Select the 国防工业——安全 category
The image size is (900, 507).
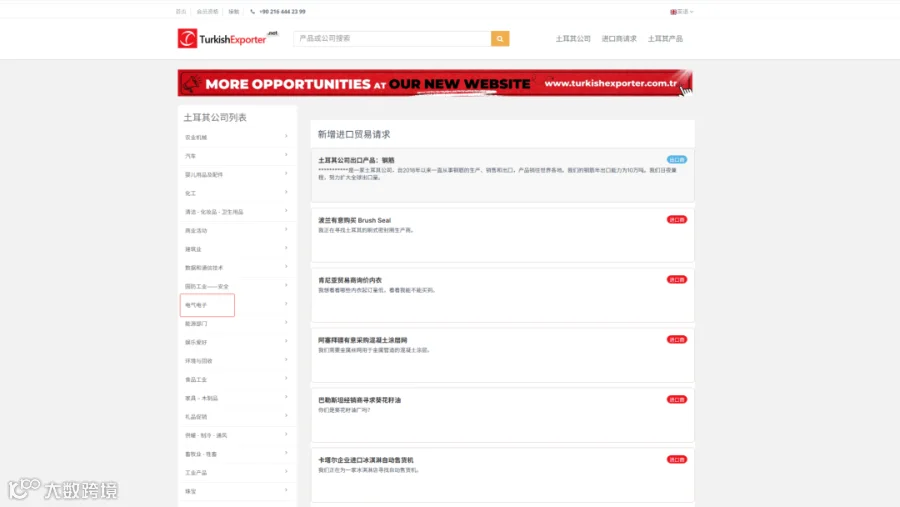(207, 286)
